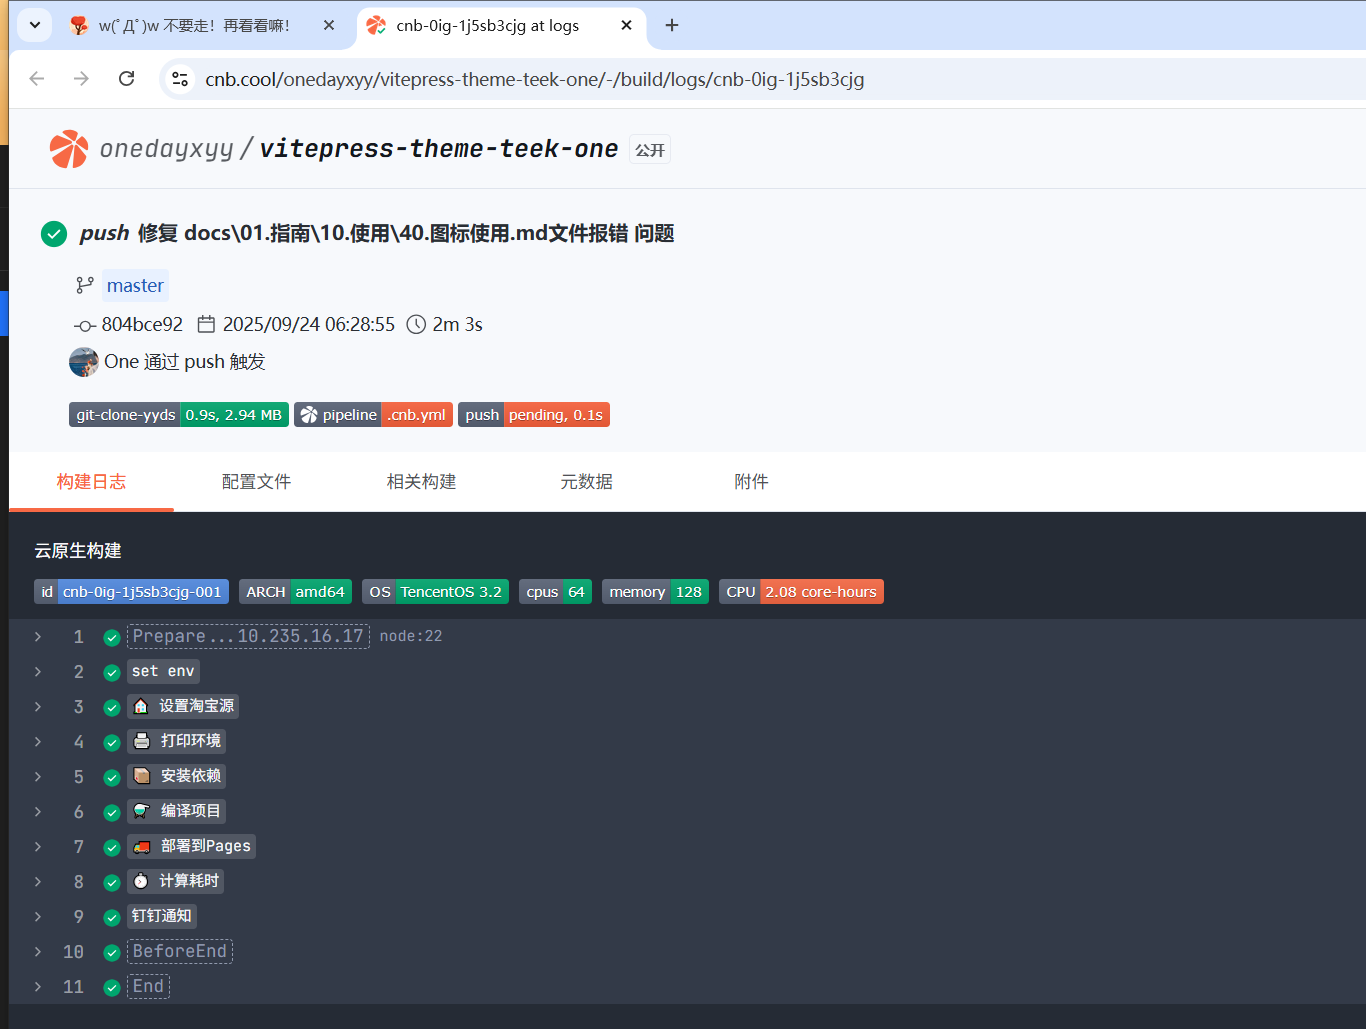The image size is (1366, 1029).
Task: Open the vitepress-theme-teek-one repository link
Action: [x=438, y=149]
